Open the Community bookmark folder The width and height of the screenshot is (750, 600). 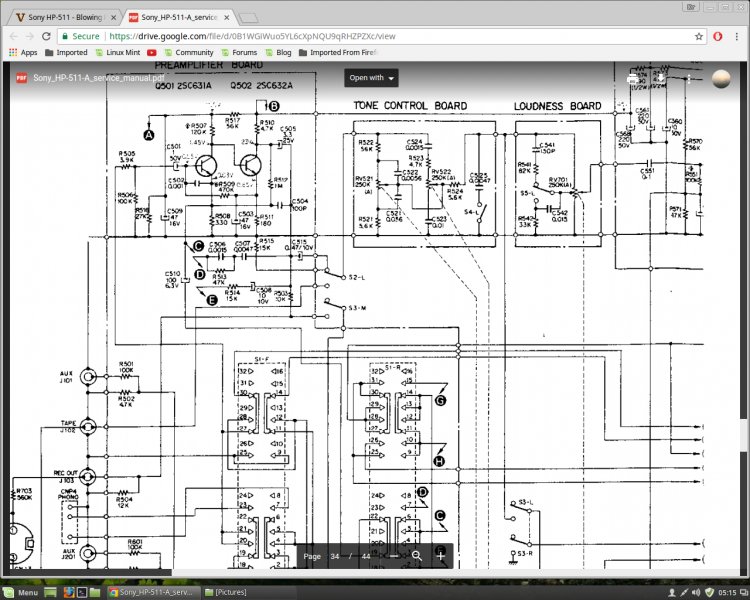[189, 52]
